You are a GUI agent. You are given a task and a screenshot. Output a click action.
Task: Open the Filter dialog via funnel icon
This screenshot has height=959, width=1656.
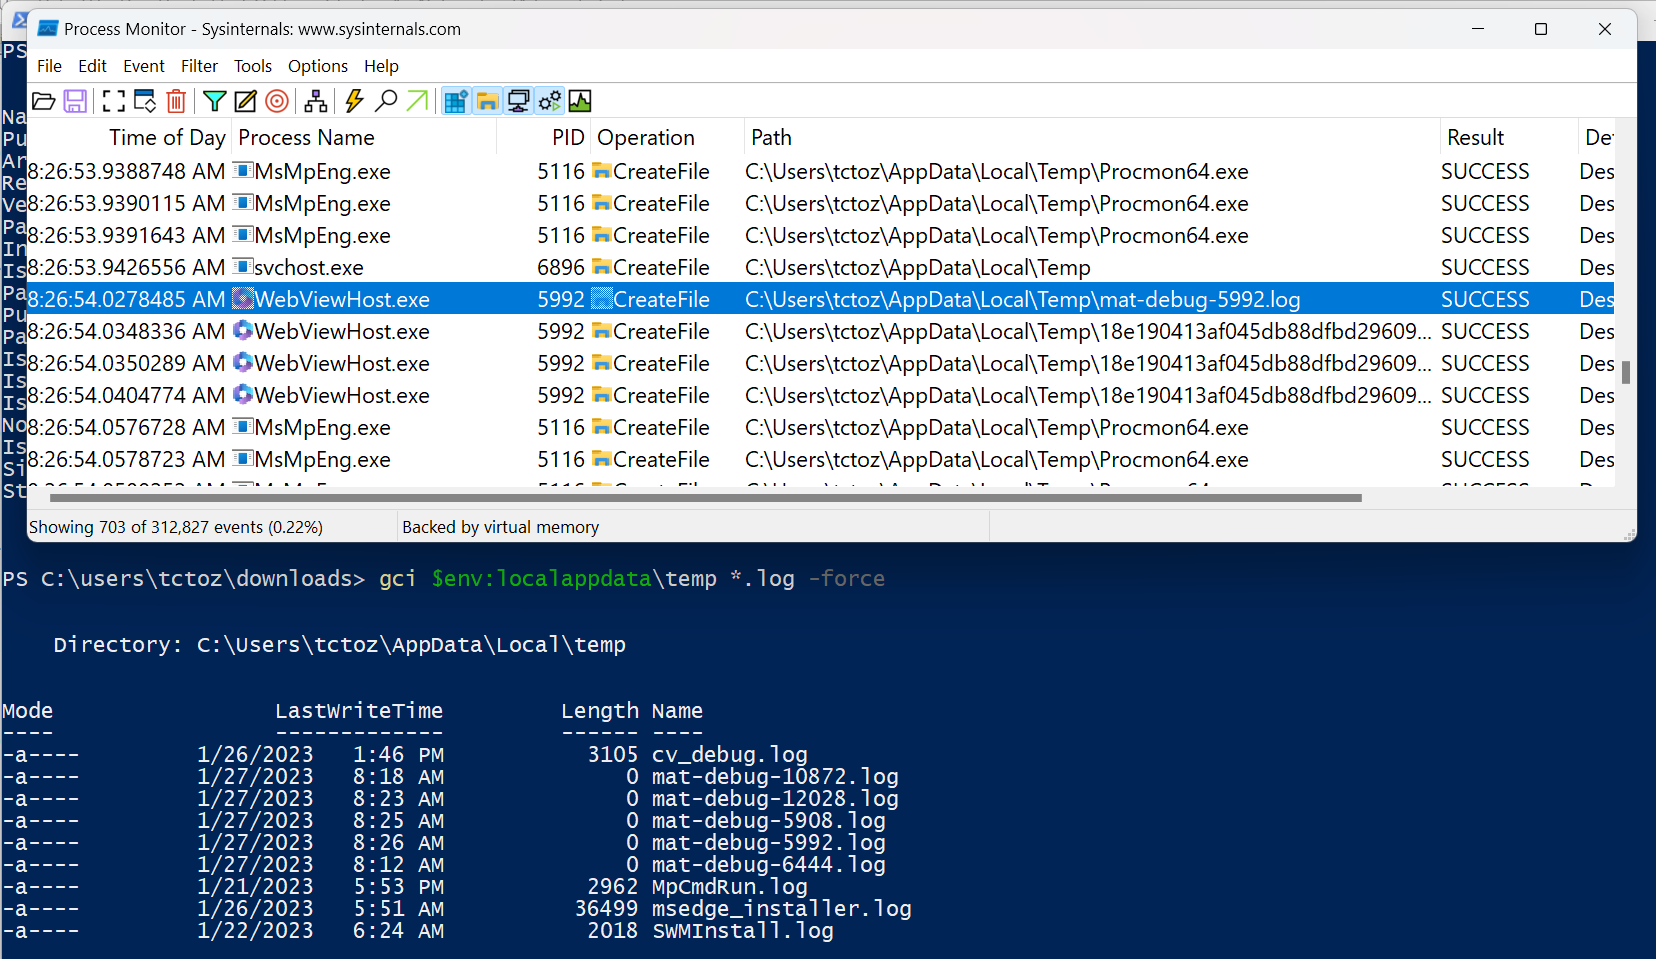coord(214,101)
